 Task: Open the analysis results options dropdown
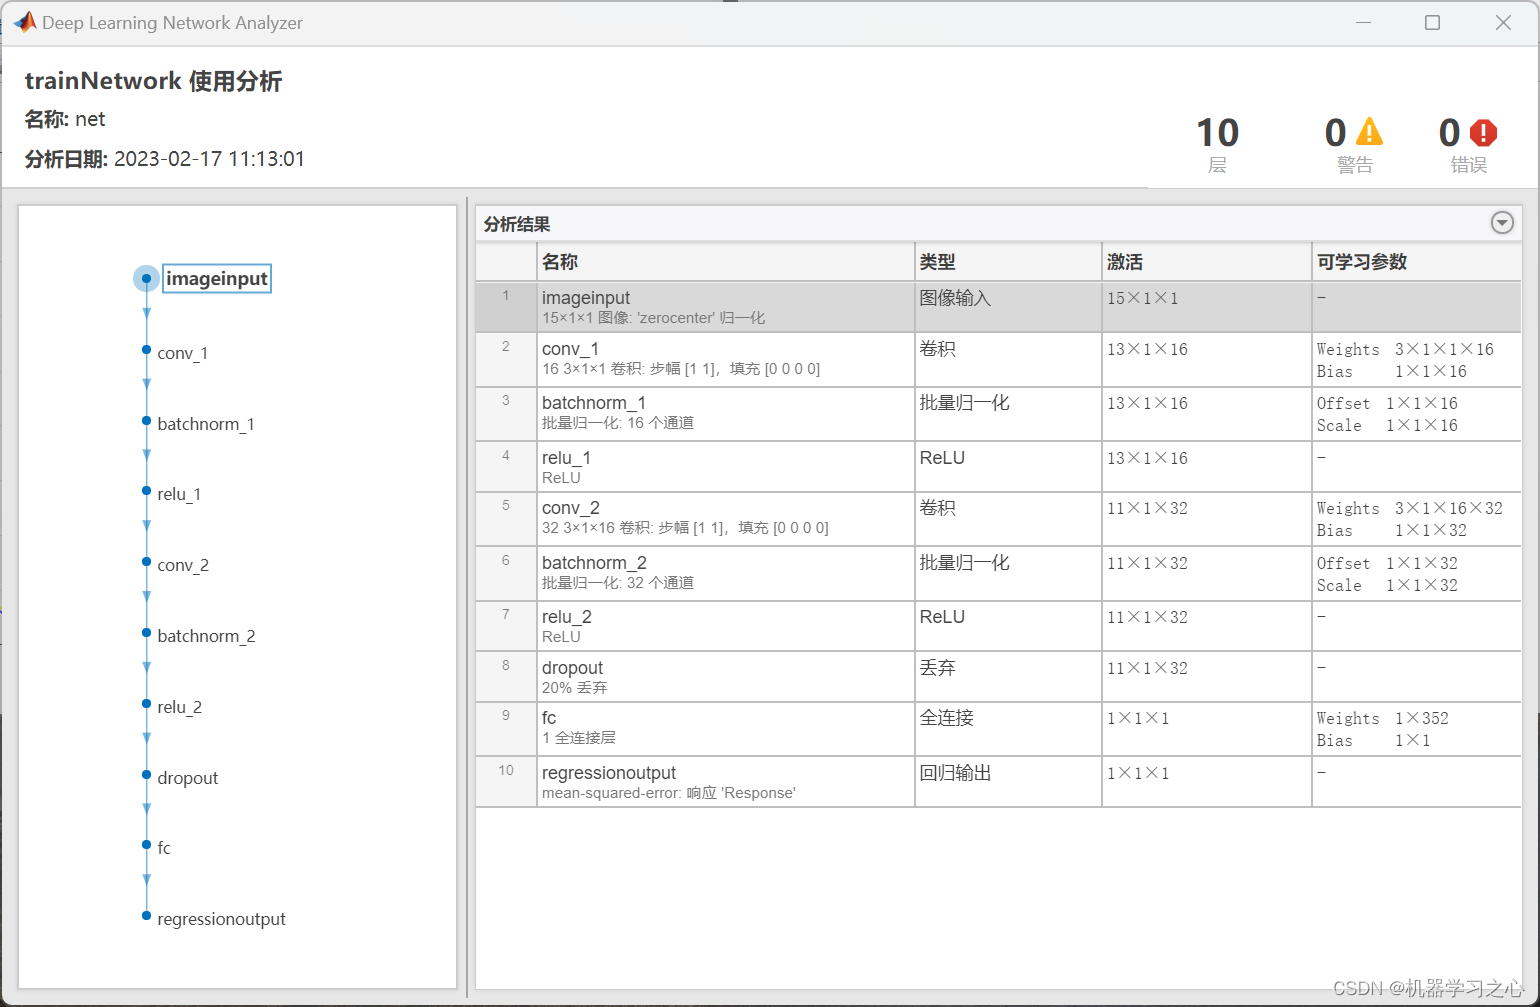pyautogui.click(x=1502, y=223)
